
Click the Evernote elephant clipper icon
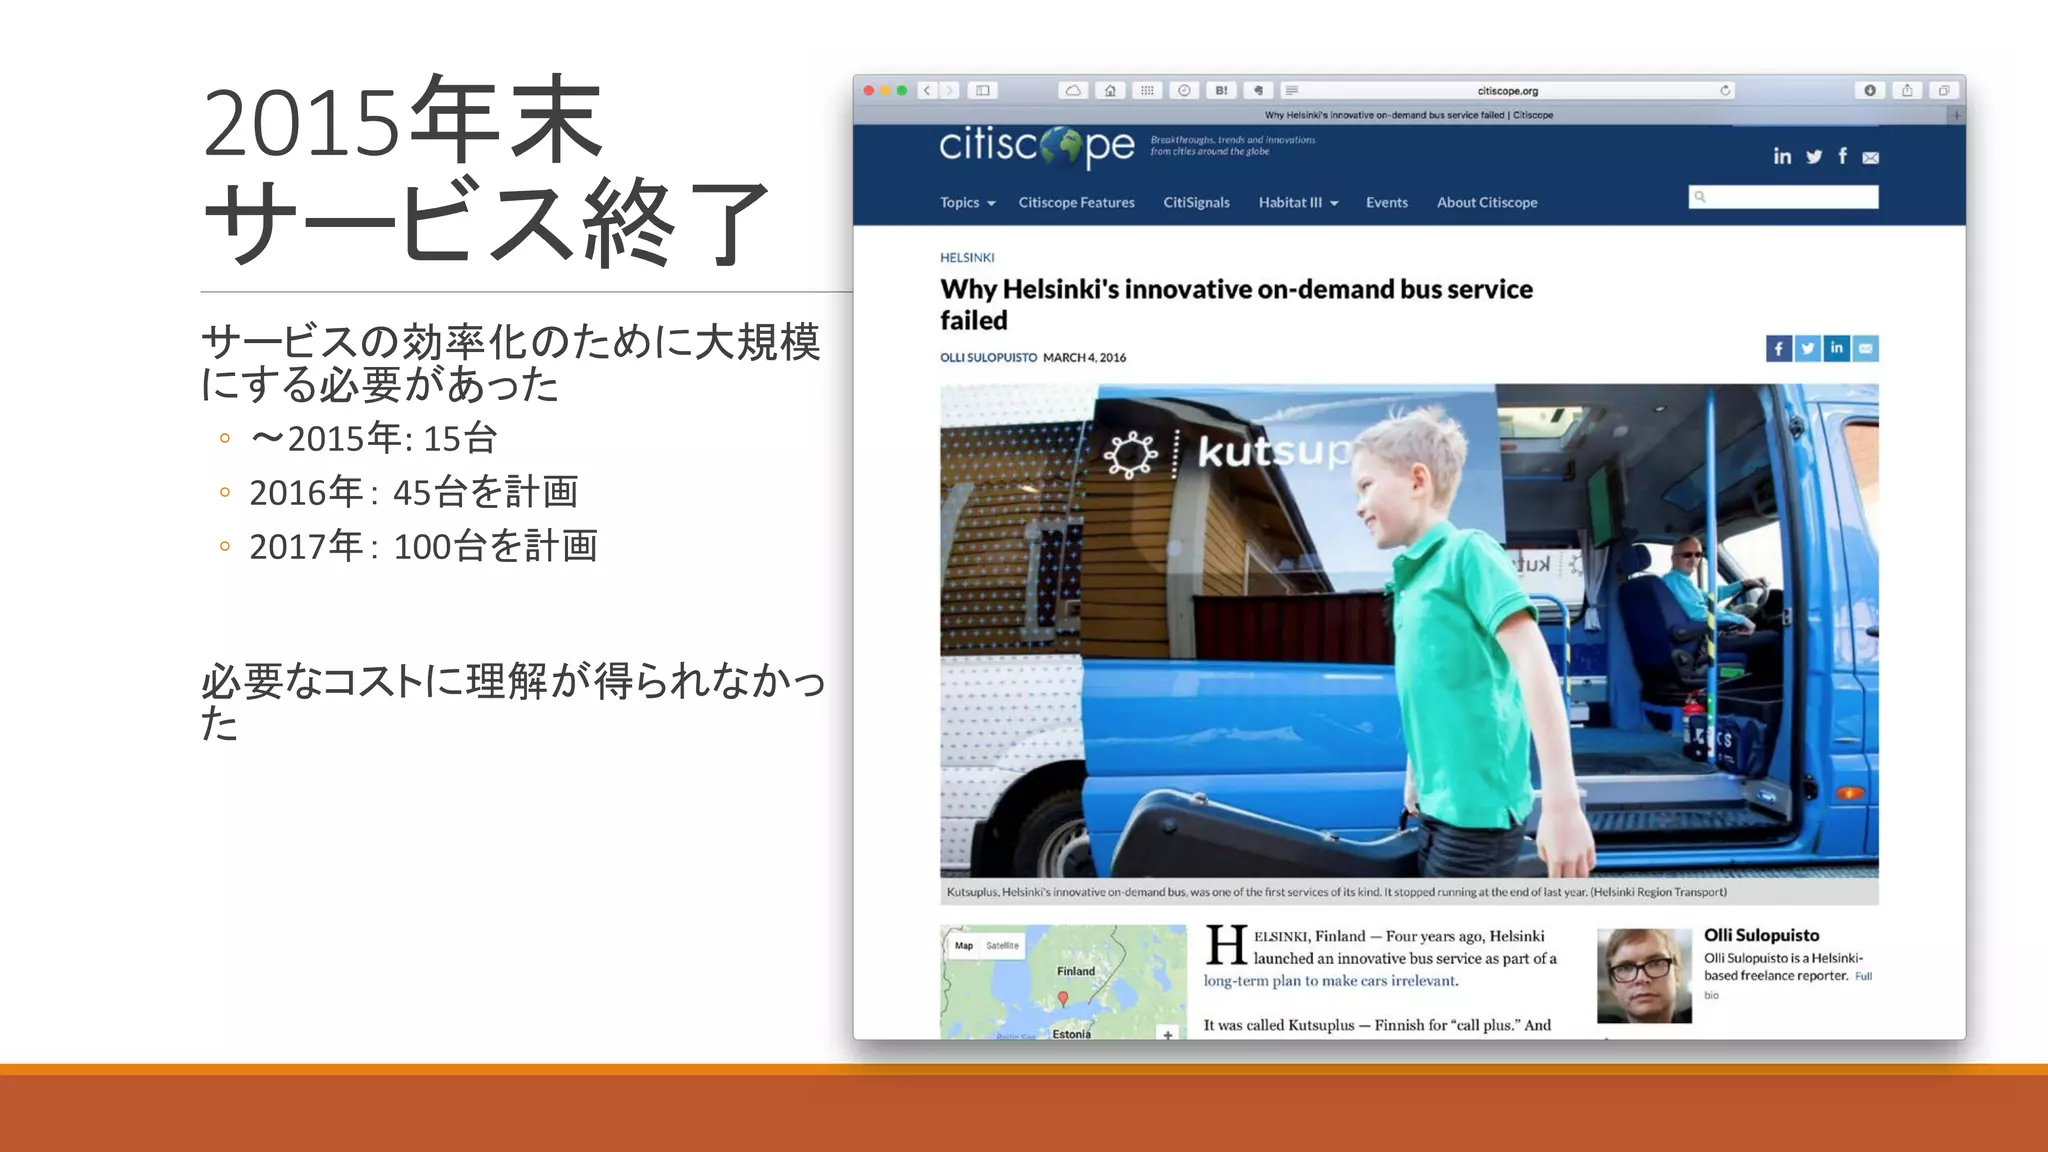click(1258, 90)
